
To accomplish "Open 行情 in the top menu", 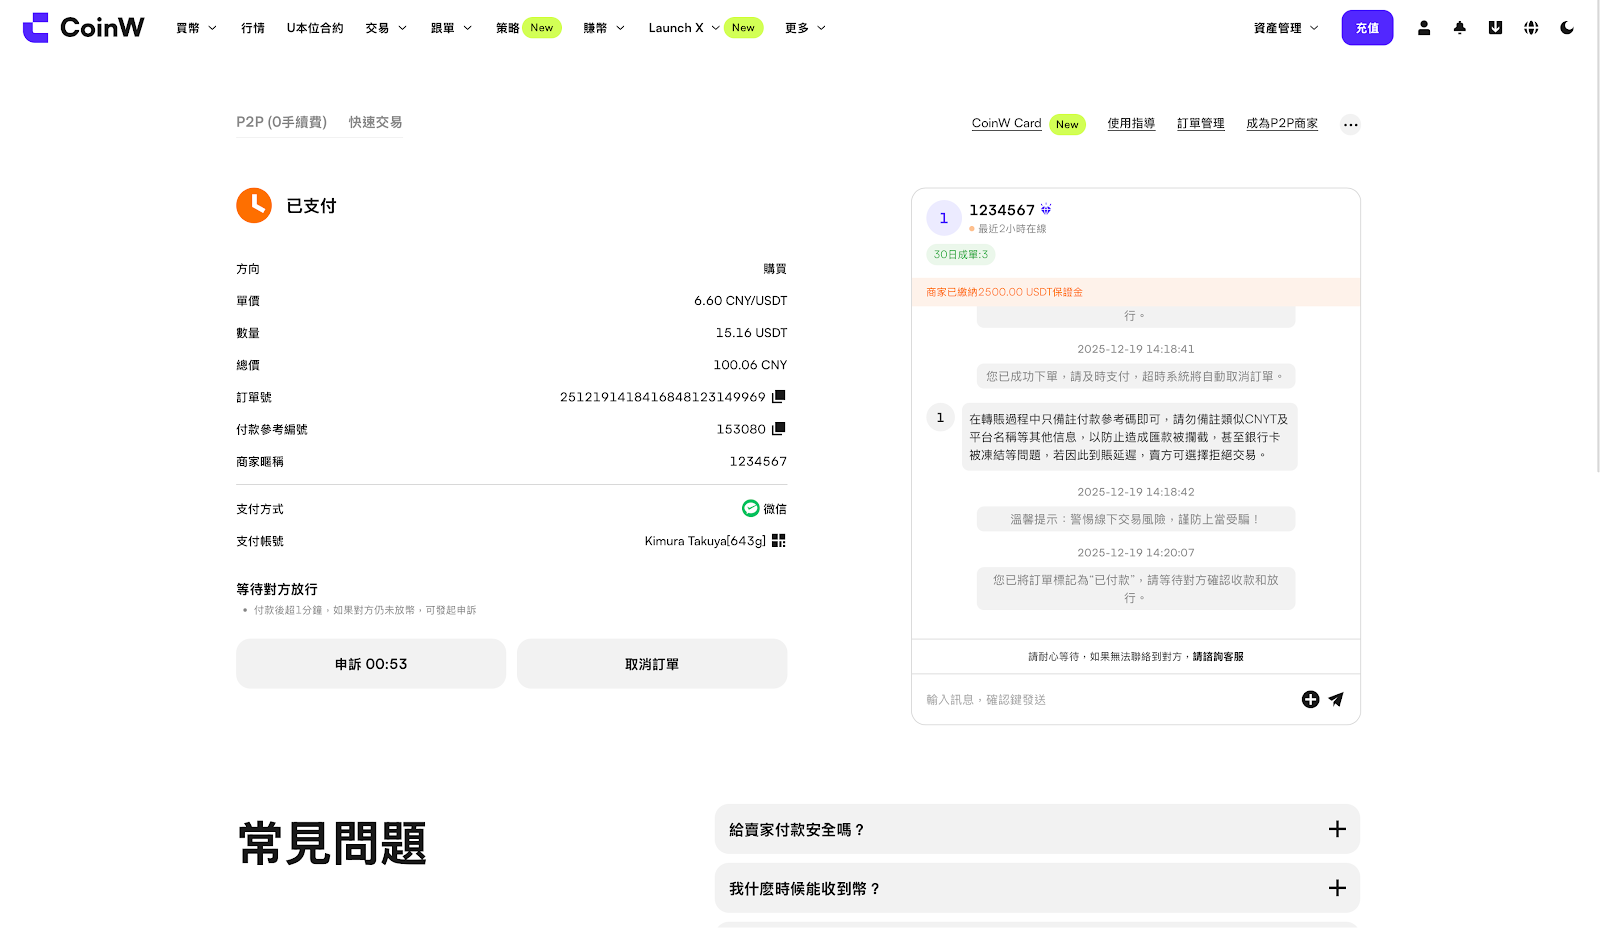I will [253, 28].
